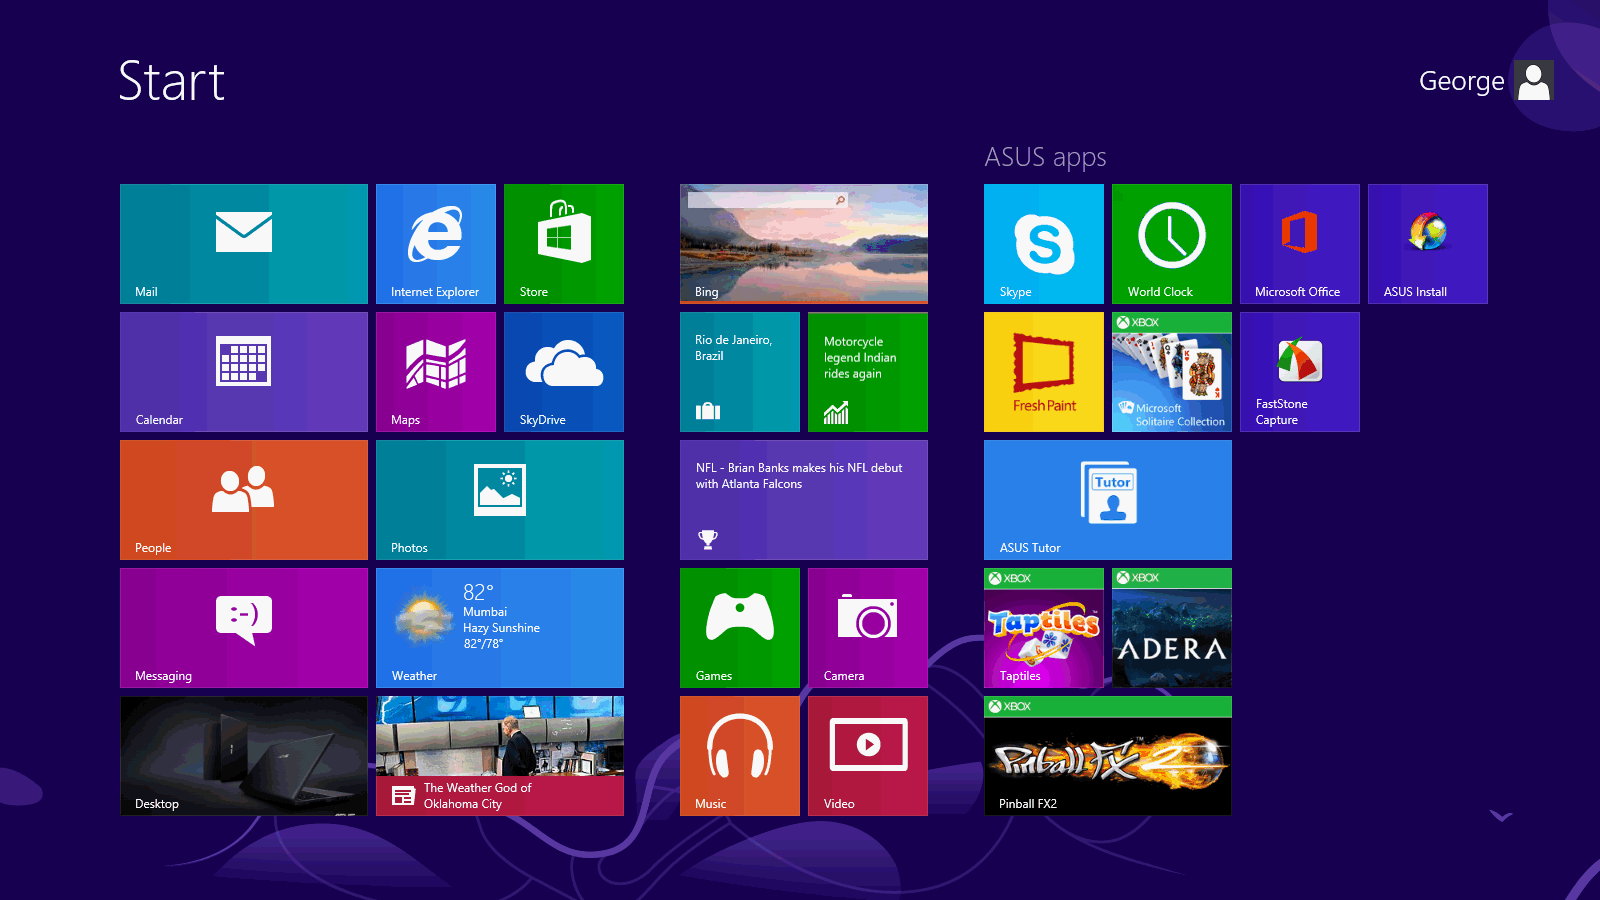
Task: Launch the Messaging tile
Action: tap(244, 628)
